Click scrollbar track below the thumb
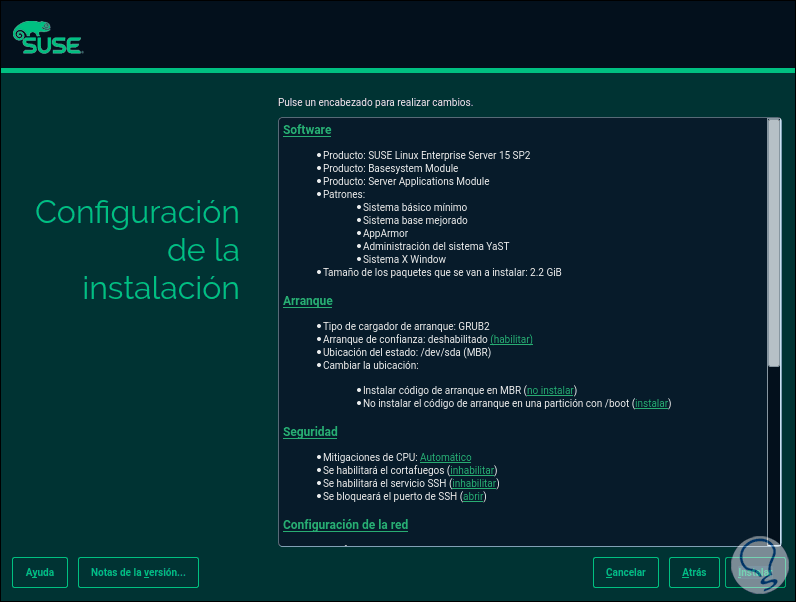The width and height of the screenshot is (796, 602). click(774, 454)
